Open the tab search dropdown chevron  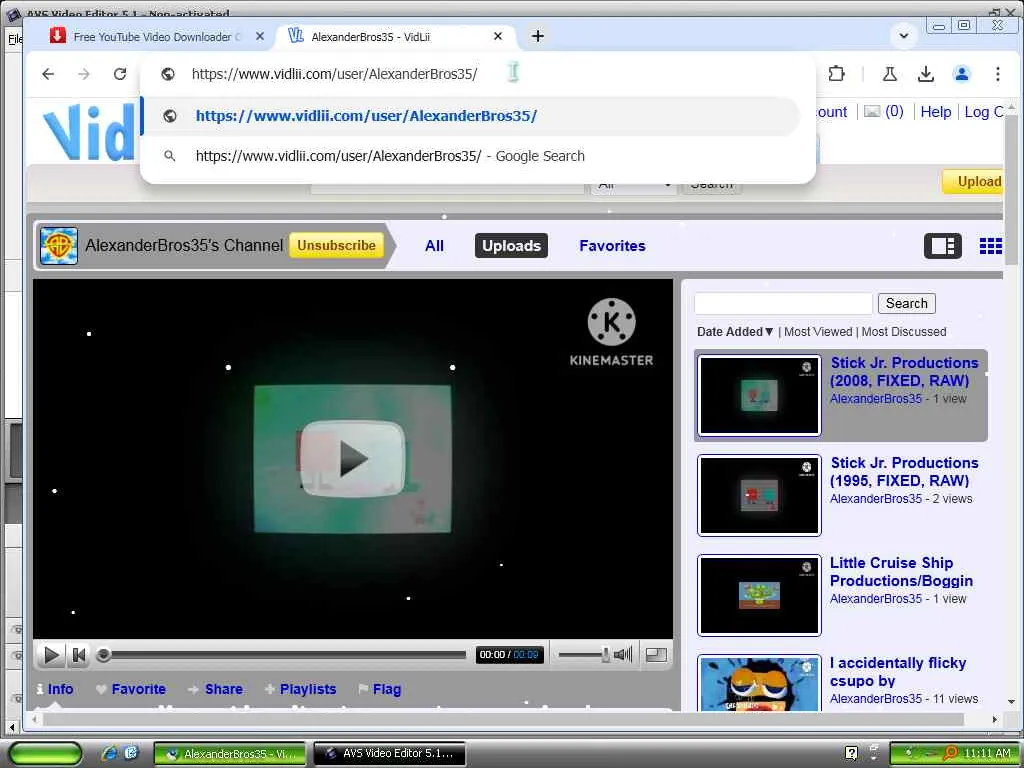(x=904, y=36)
